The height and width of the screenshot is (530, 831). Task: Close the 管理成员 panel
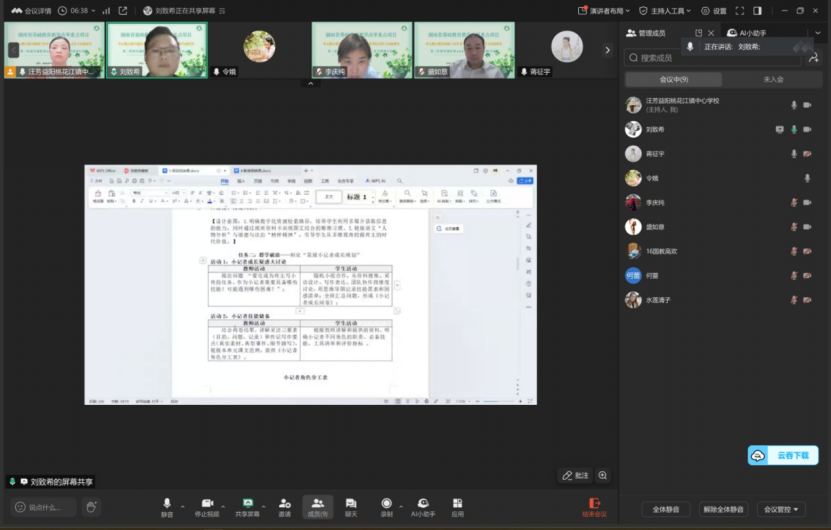pos(711,33)
